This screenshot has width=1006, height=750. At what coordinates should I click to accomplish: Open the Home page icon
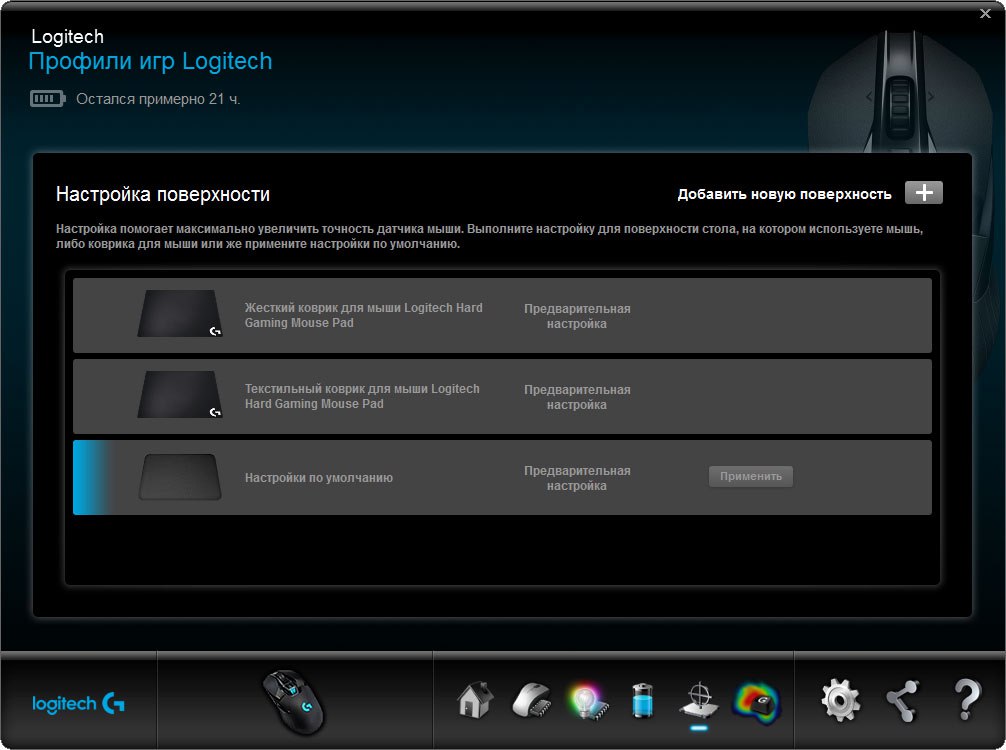475,699
